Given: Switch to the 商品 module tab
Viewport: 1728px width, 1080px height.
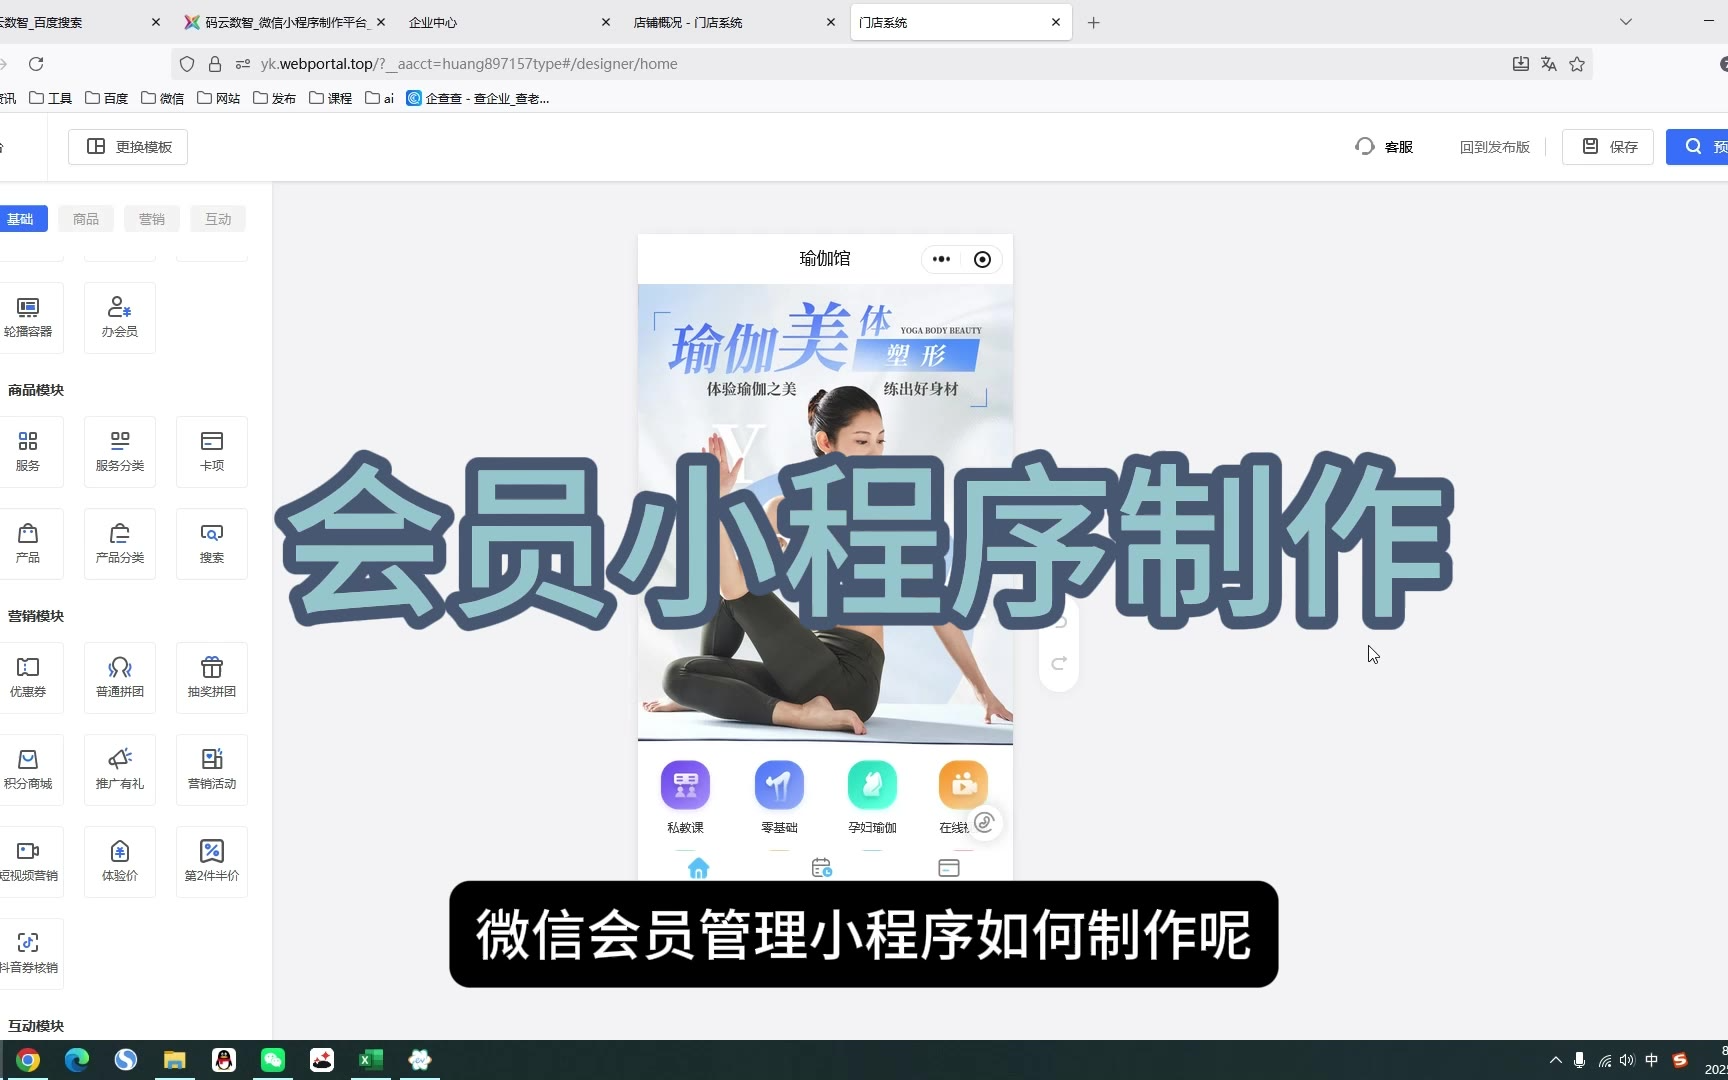Looking at the screenshot, I should 86,219.
